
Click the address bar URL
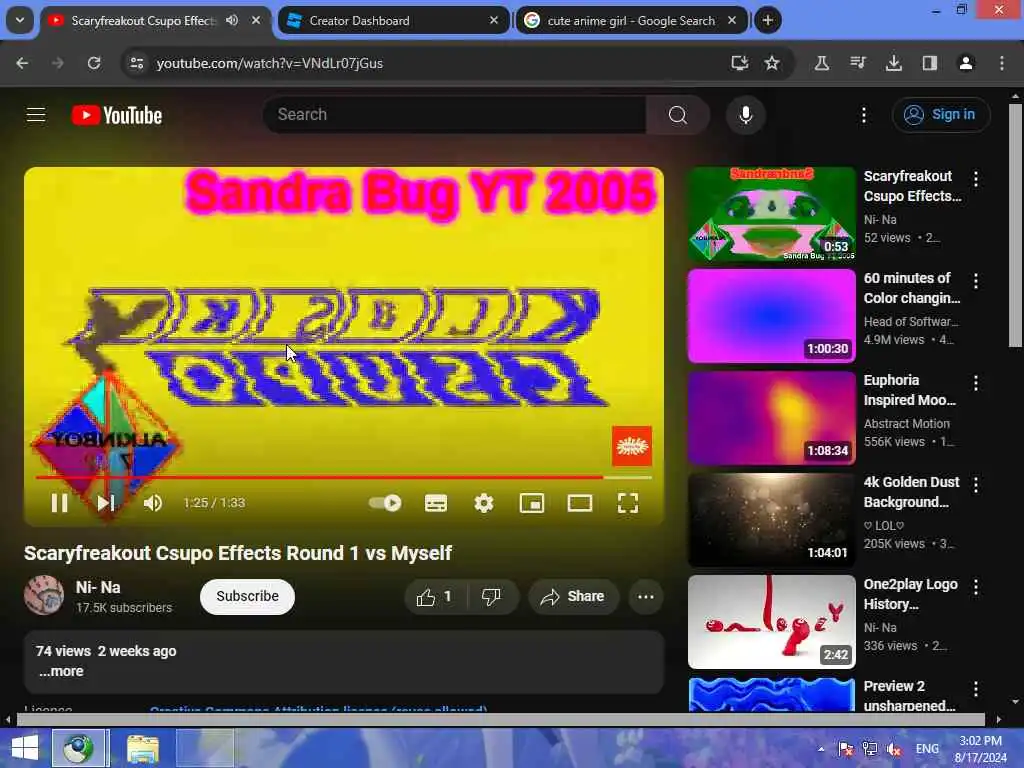pos(270,63)
